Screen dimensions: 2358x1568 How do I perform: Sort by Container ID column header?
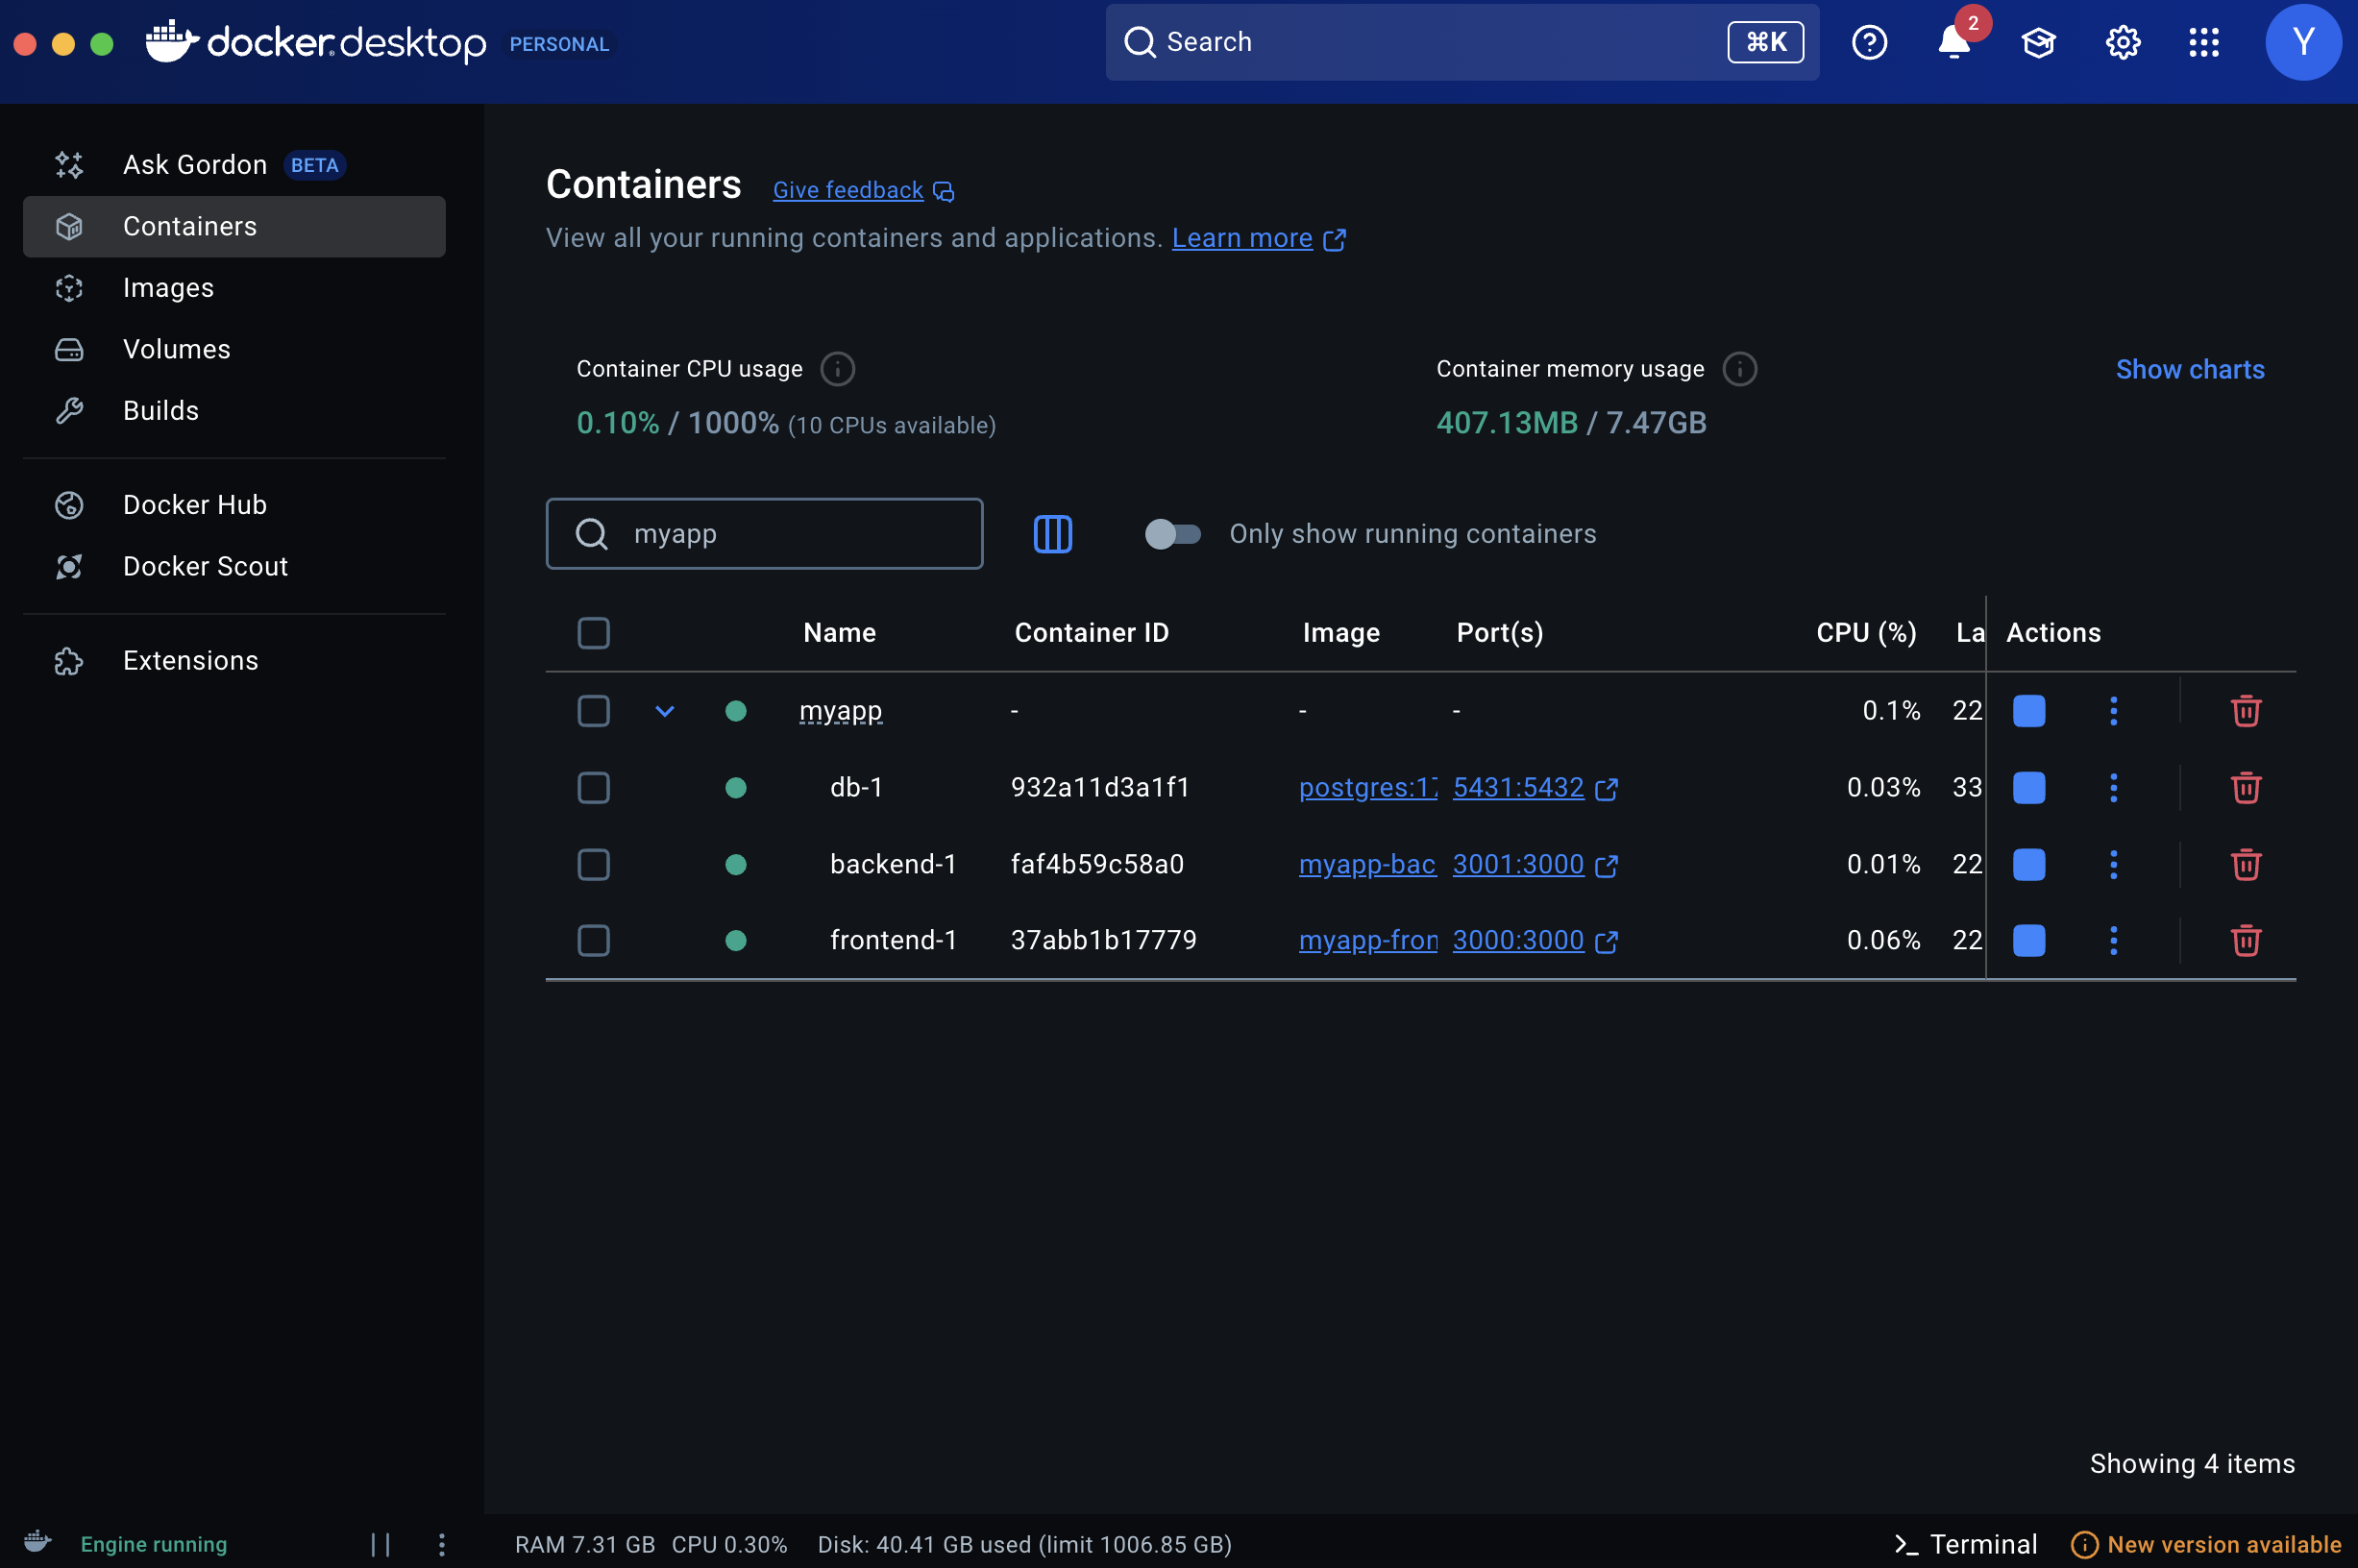pyautogui.click(x=1091, y=633)
